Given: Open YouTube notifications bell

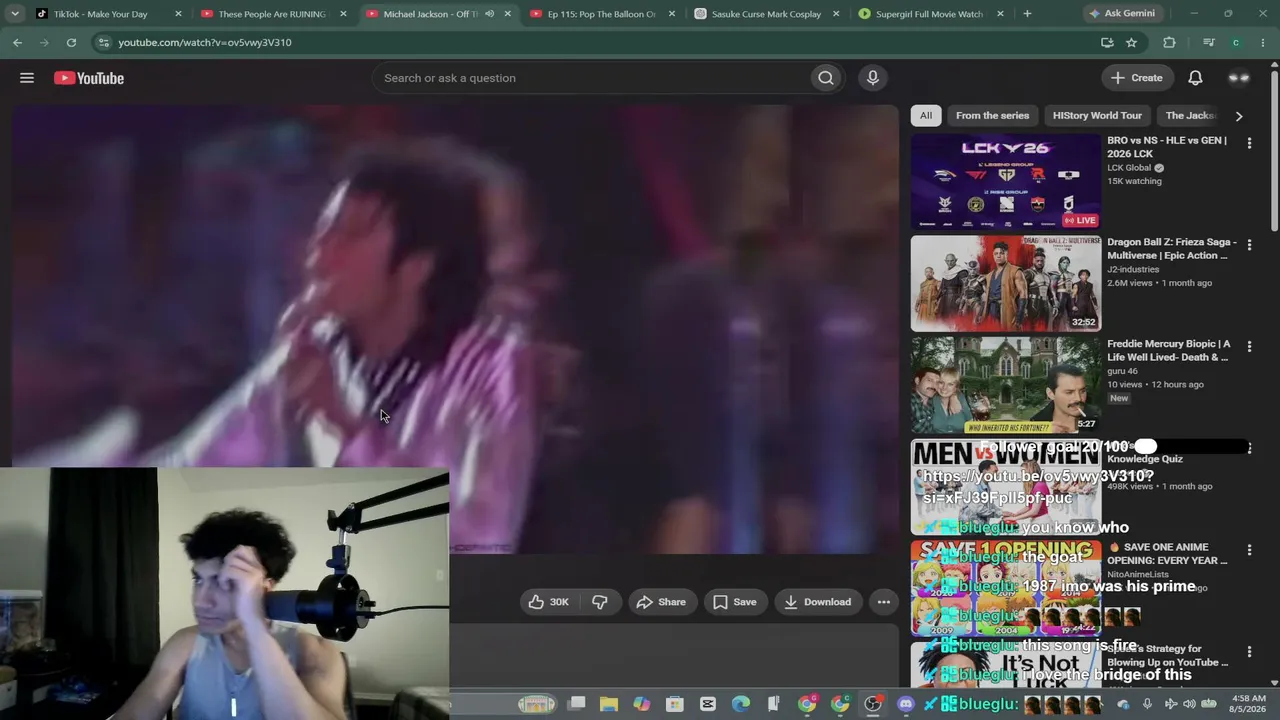Looking at the screenshot, I should [x=1195, y=78].
